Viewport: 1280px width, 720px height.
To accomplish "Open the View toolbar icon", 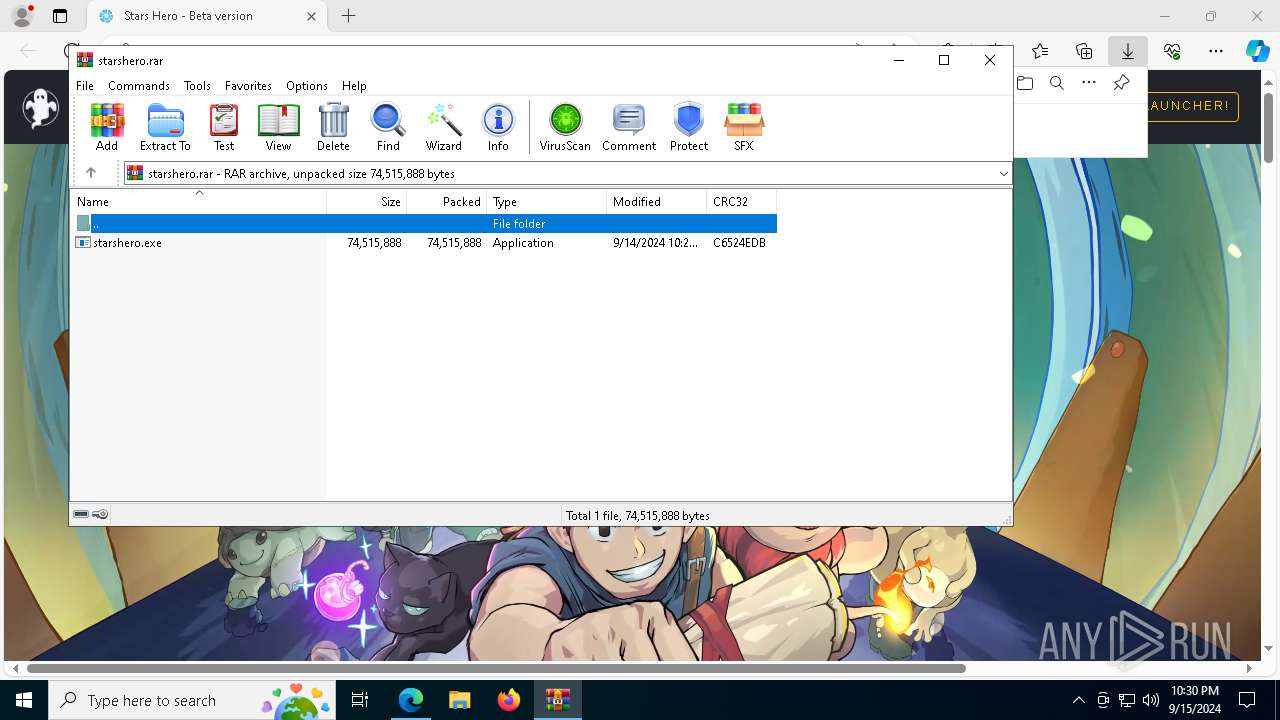I will pos(278,127).
